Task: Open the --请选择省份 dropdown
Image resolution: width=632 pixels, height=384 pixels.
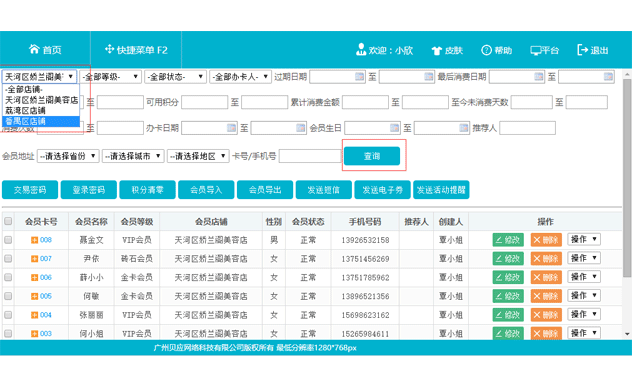Action: tap(68, 156)
